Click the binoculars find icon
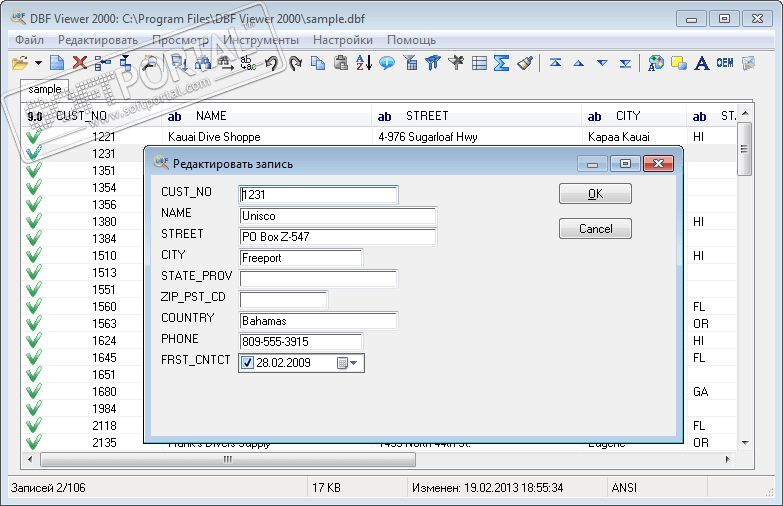 203,63
